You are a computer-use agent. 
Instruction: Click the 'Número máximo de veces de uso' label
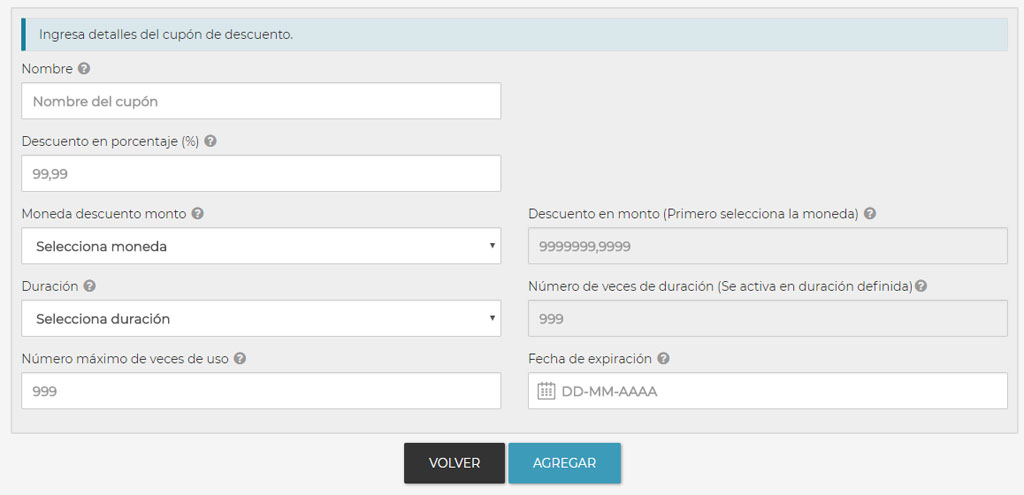tap(125, 359)
